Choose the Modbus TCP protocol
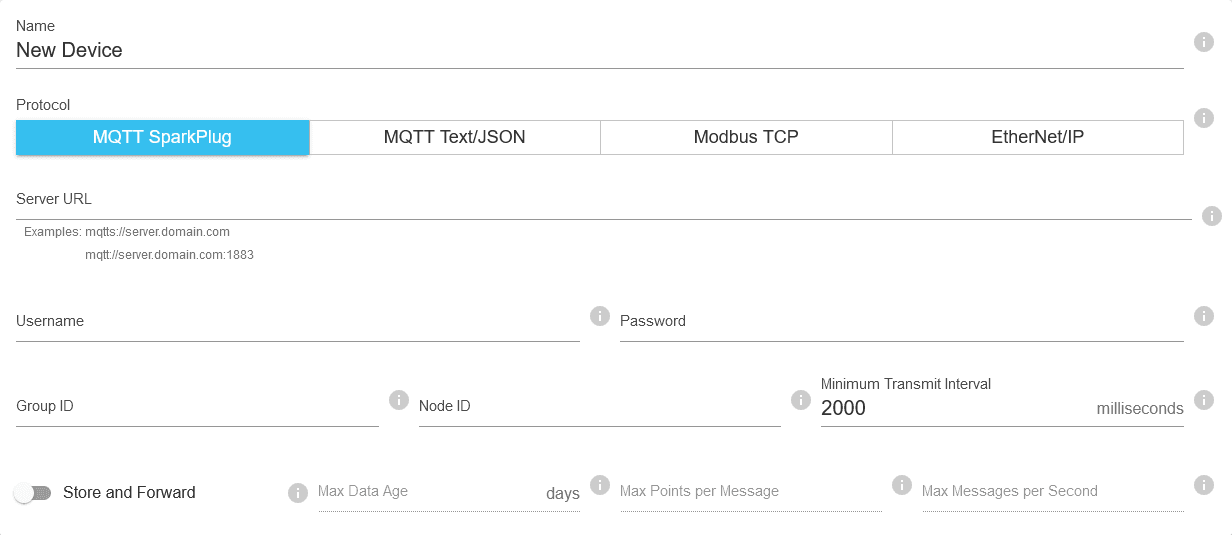 746,138
